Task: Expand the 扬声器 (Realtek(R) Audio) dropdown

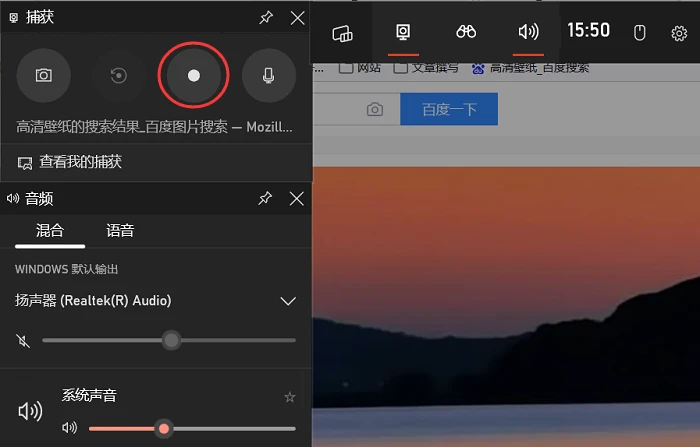Action: pos(288,301)
